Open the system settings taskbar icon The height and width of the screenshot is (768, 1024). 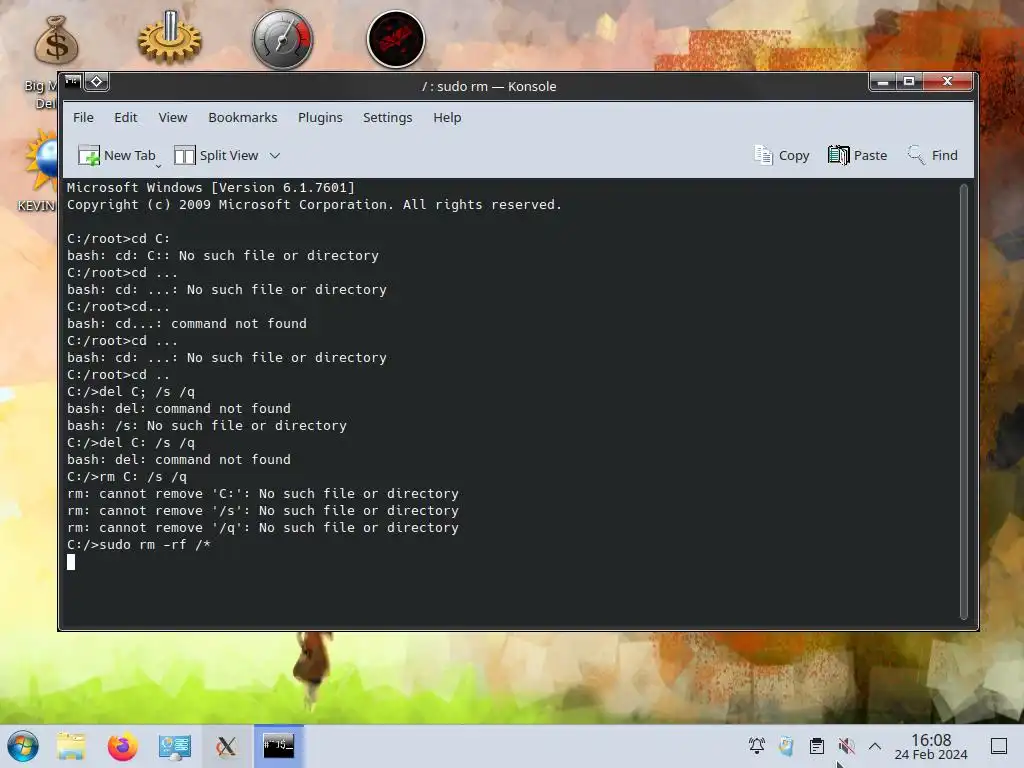pyautogui.click(x=174, y=746)
